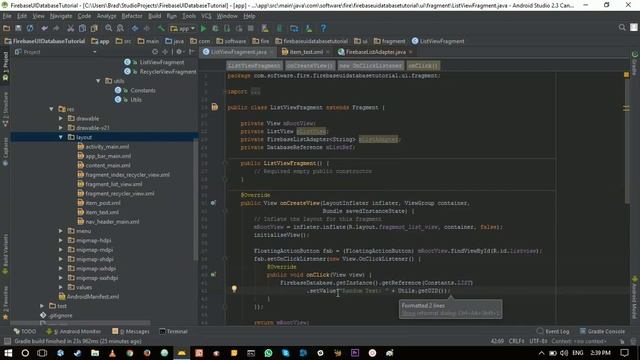Click the Replace toolbar icon
640x360 pixels.
point(120,28)
